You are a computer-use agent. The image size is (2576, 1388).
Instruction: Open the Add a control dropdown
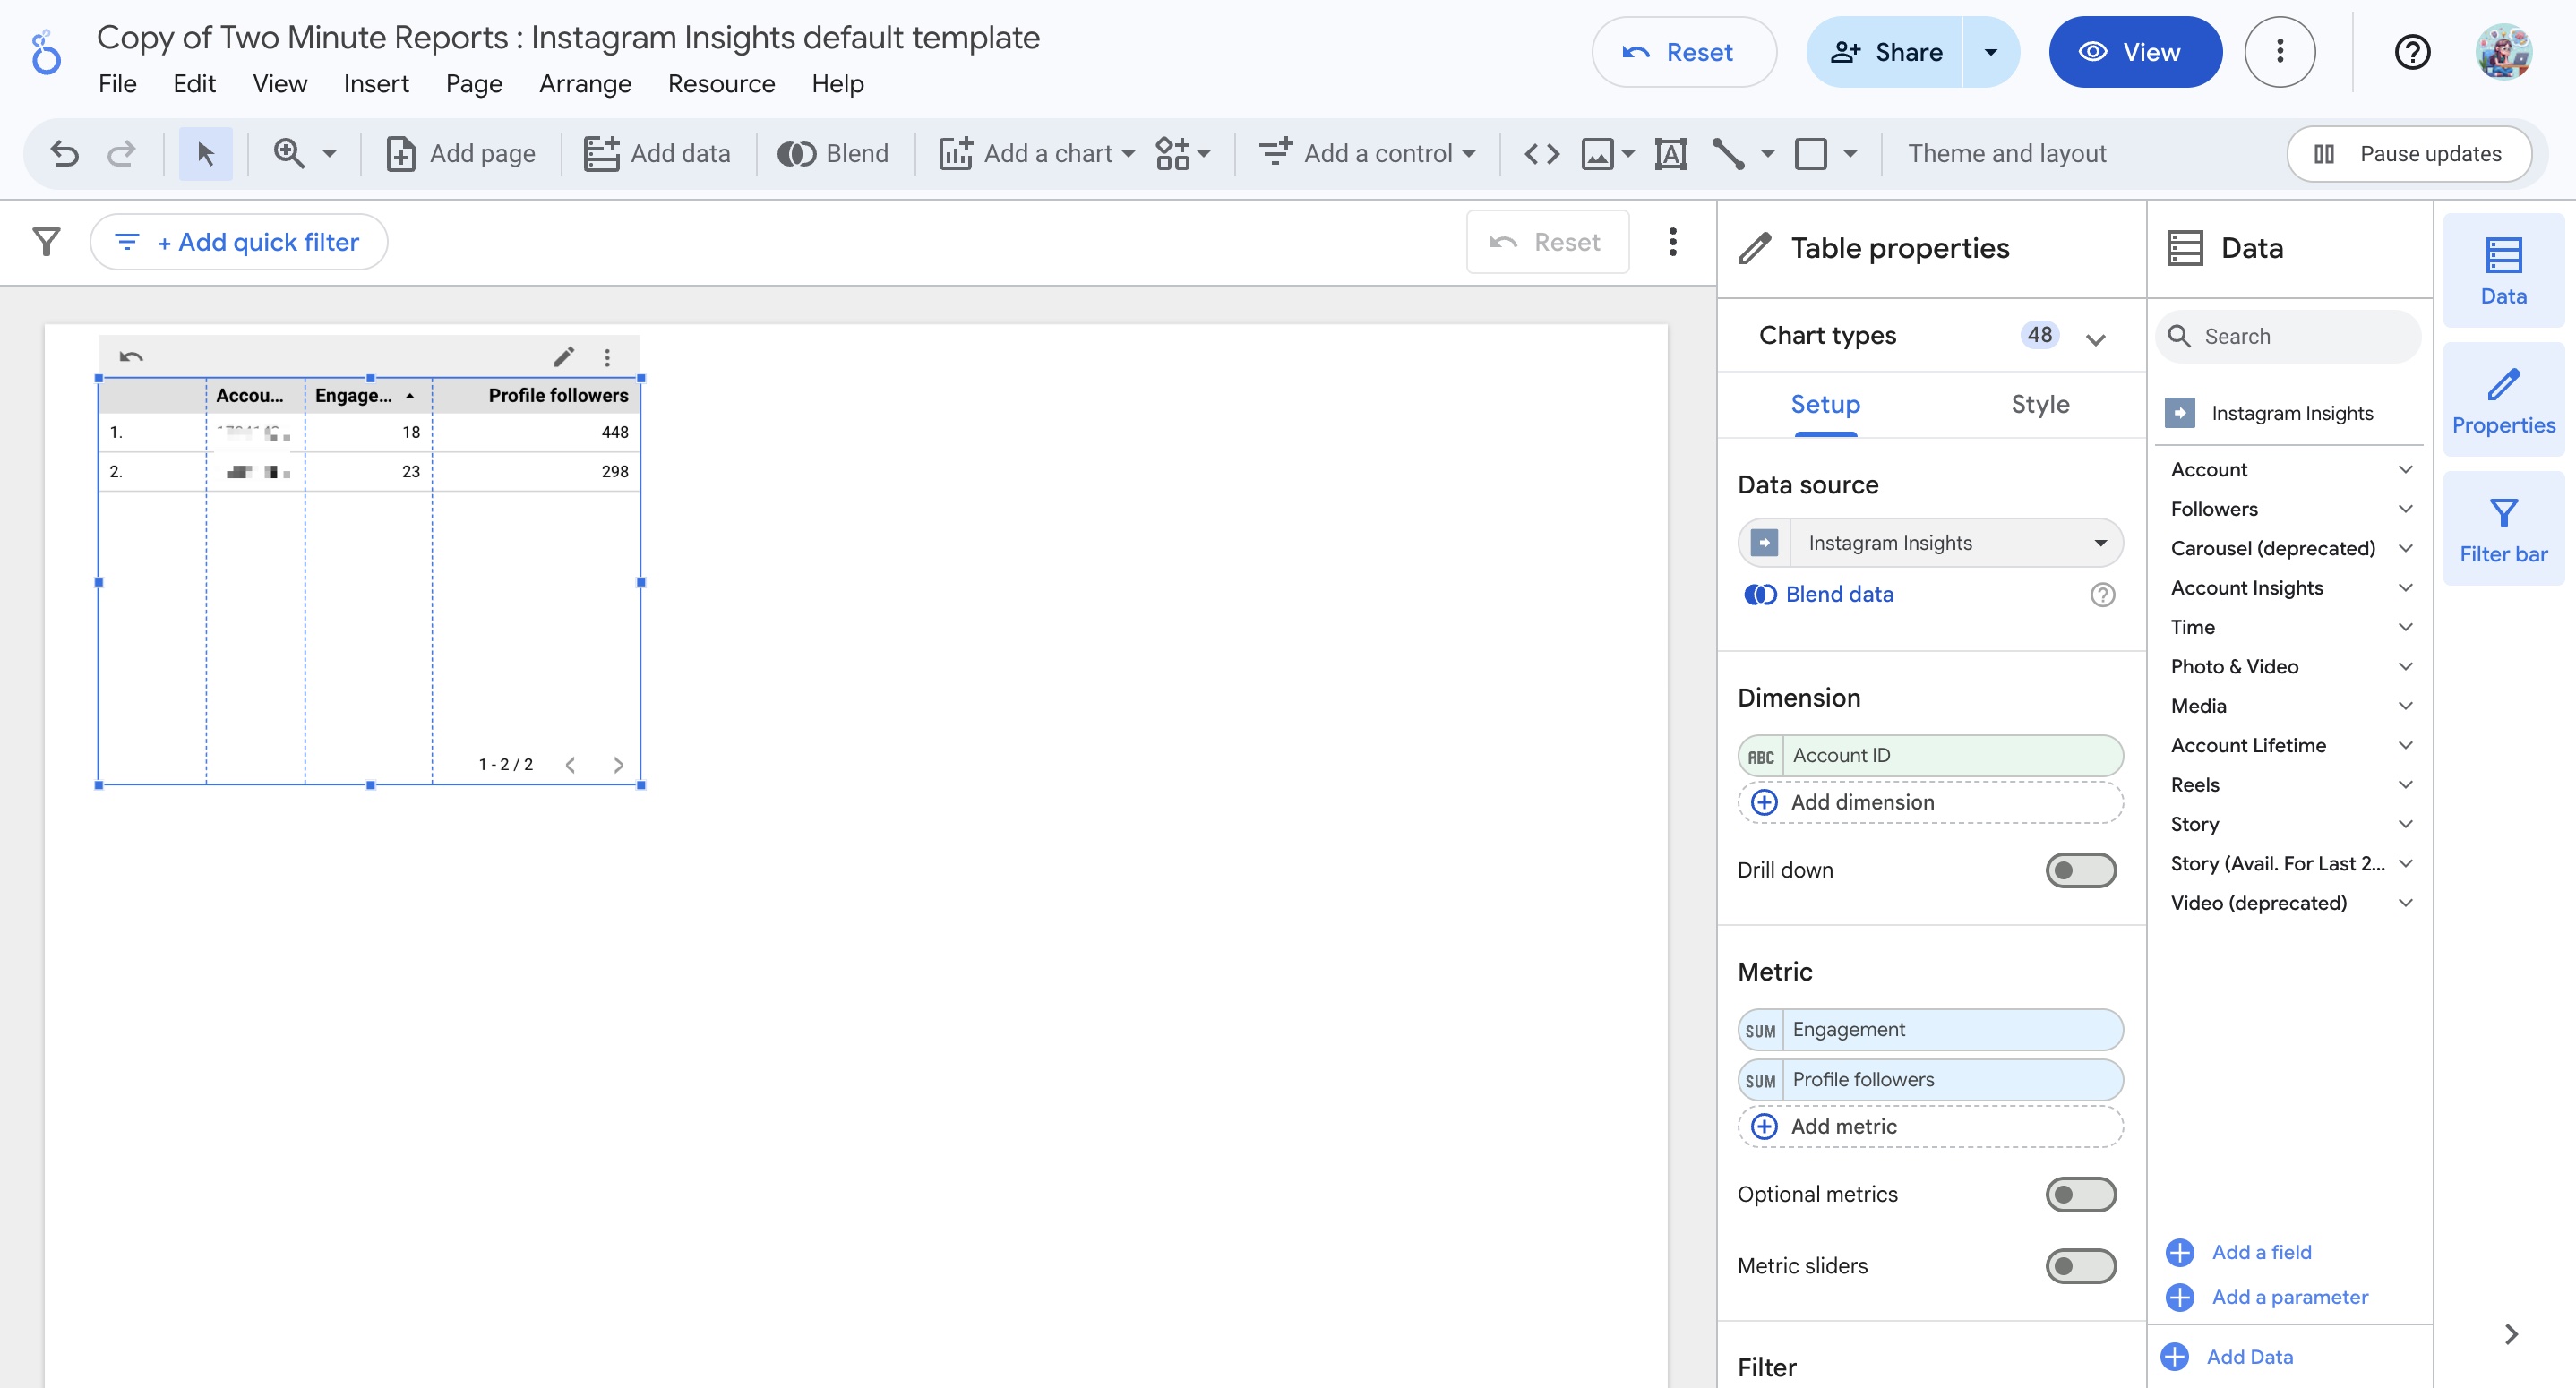click(x=1366, y=153)
